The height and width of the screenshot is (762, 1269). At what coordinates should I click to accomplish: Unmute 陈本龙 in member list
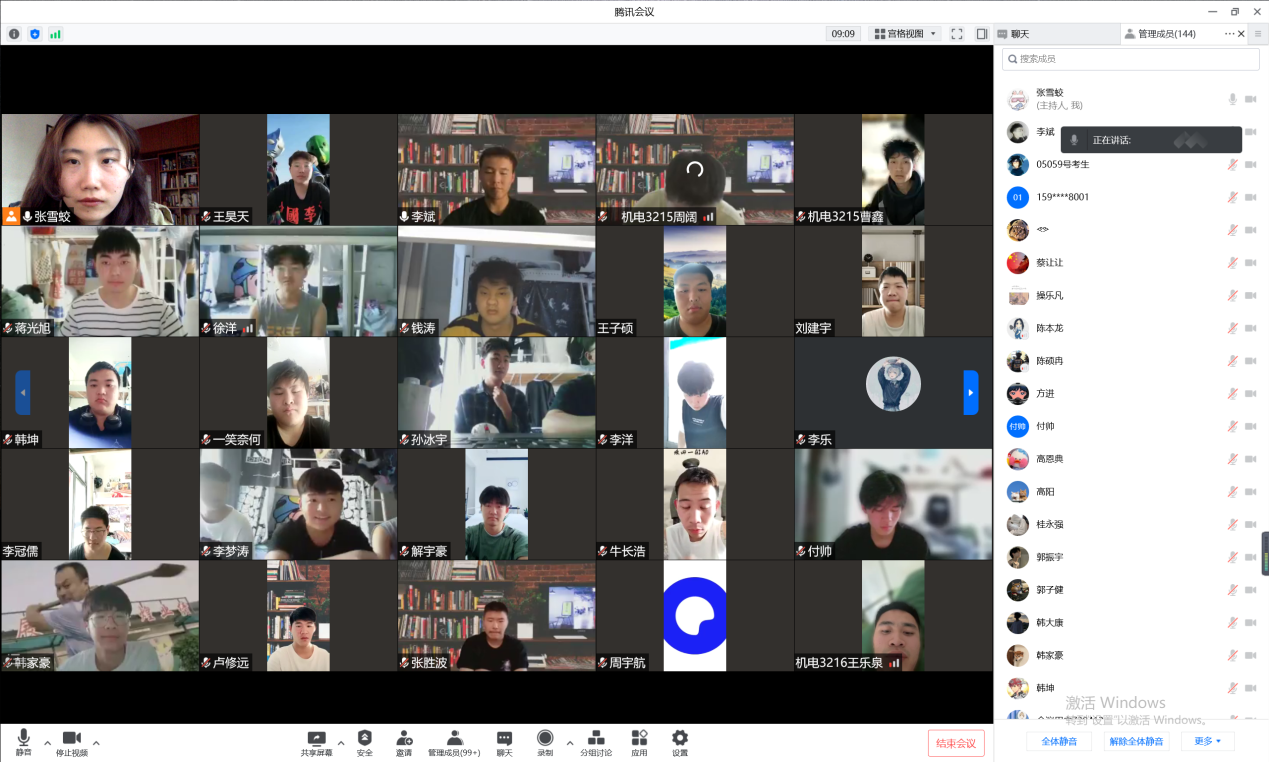tap(1233, 329)
